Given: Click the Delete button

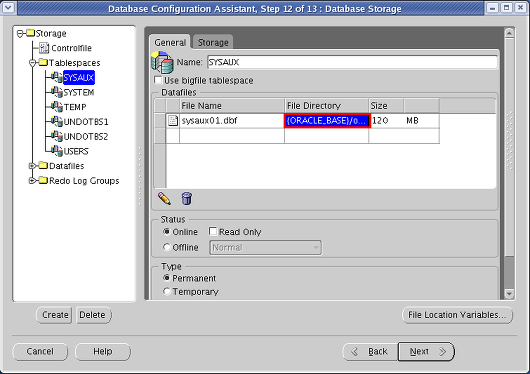Looking at the screenshot, I should pos(93,315).
